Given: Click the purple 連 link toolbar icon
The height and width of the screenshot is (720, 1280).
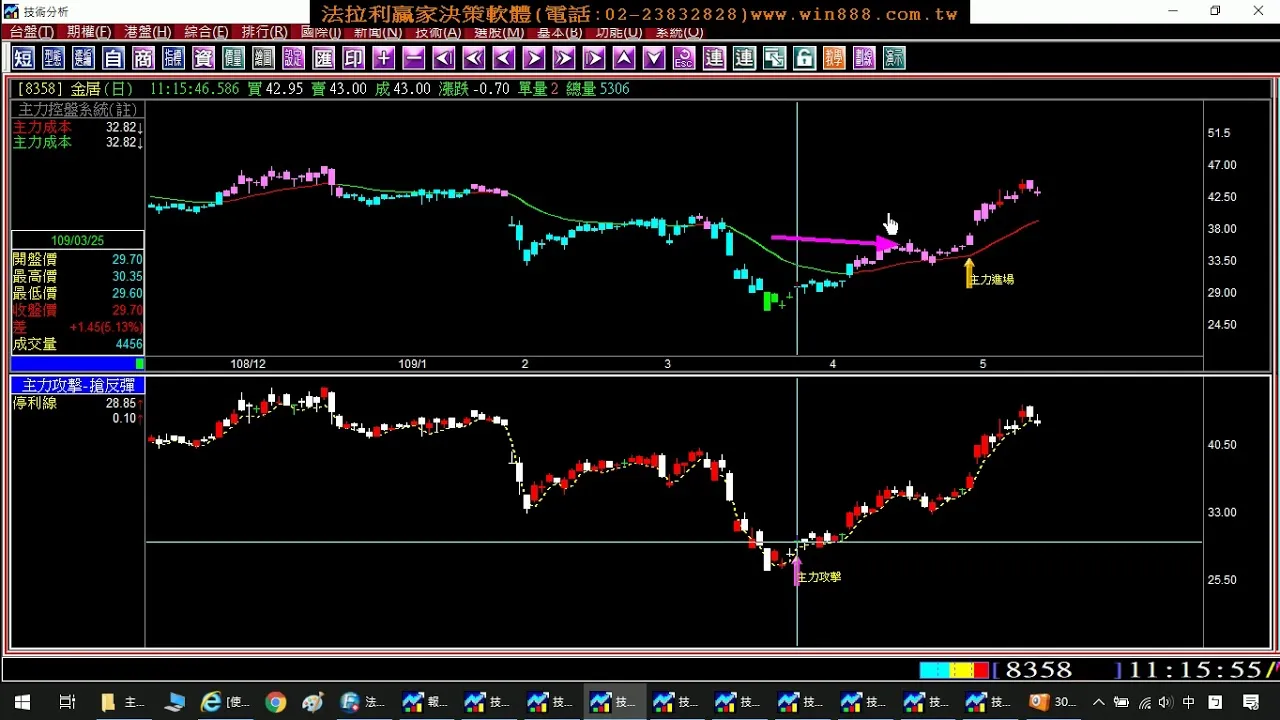Looking at the screenshot, I should tap(714, 58).
